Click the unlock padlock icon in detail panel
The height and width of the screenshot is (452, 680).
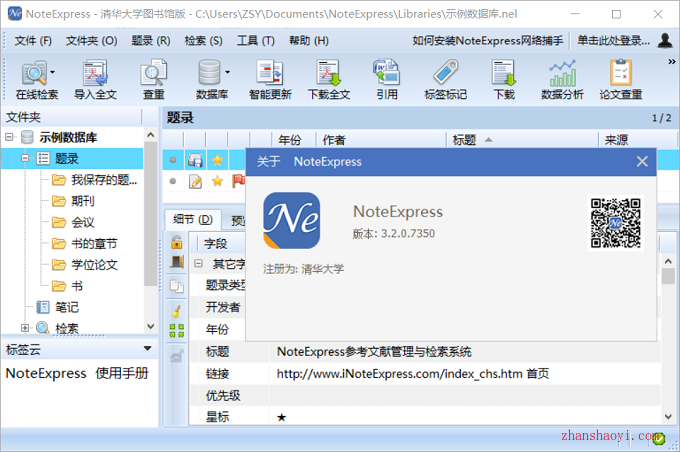pos(177,242)
